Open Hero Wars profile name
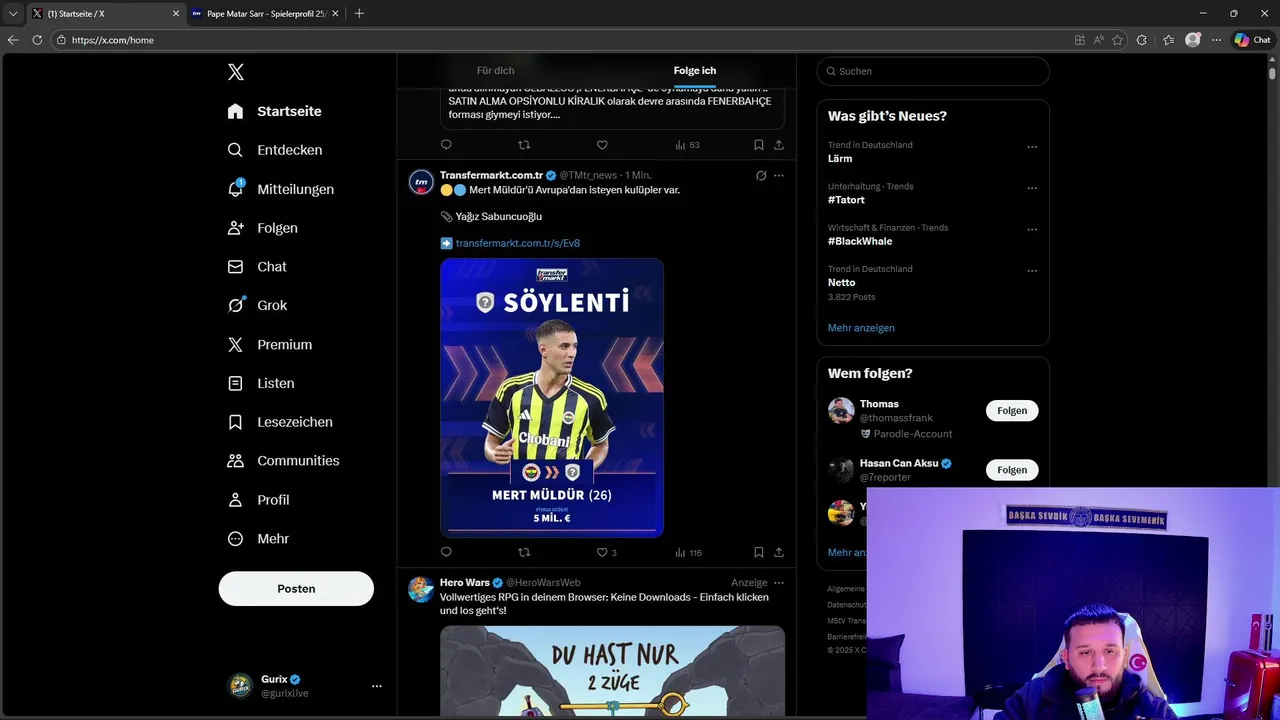1280x720 pixels. [464, 582]
